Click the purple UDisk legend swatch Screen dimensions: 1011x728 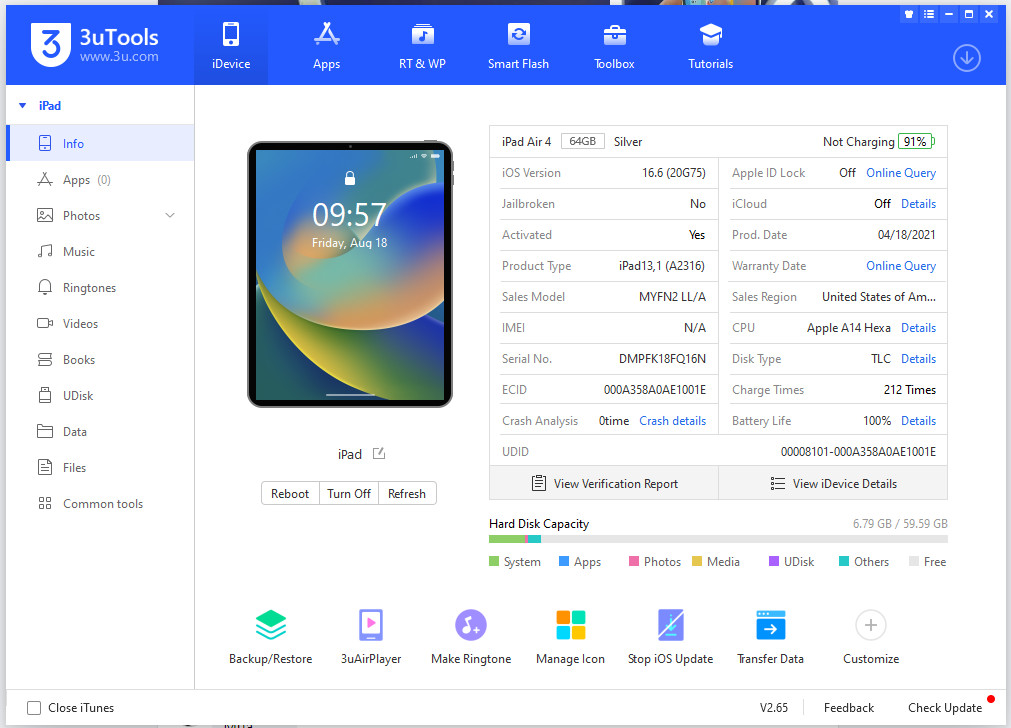pos(774,562)
